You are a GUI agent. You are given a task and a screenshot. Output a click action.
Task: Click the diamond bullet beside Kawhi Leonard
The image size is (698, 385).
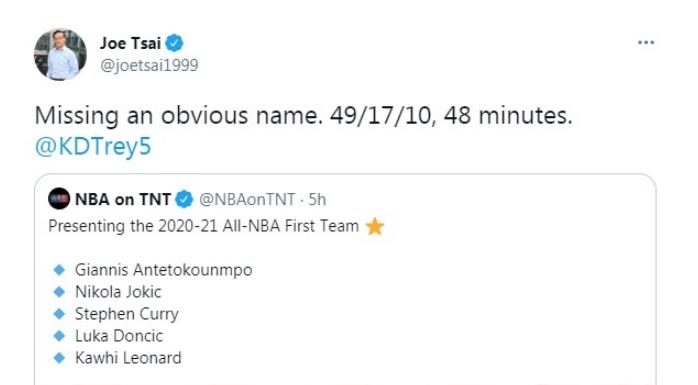[x=59, y=358]
